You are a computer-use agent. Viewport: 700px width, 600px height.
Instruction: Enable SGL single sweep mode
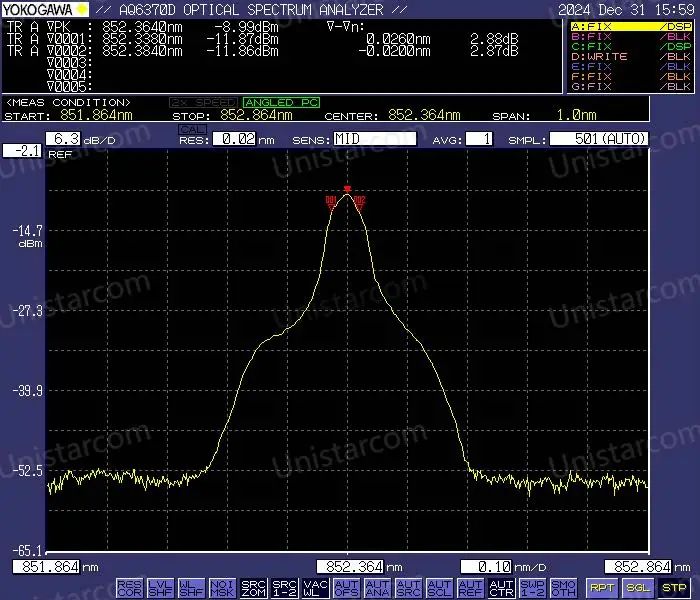[x=638, y=588]
